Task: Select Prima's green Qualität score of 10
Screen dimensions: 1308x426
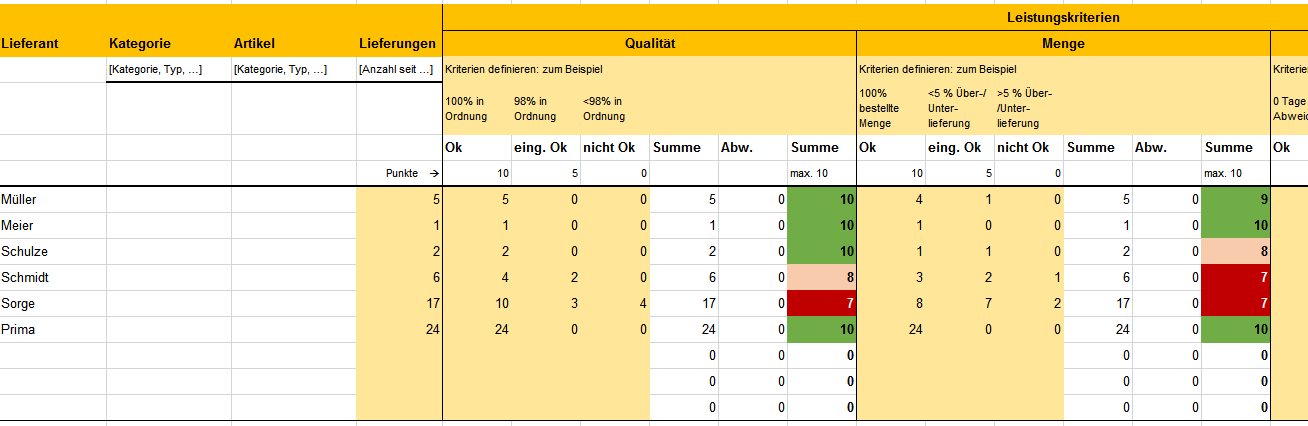Action: 822,330
